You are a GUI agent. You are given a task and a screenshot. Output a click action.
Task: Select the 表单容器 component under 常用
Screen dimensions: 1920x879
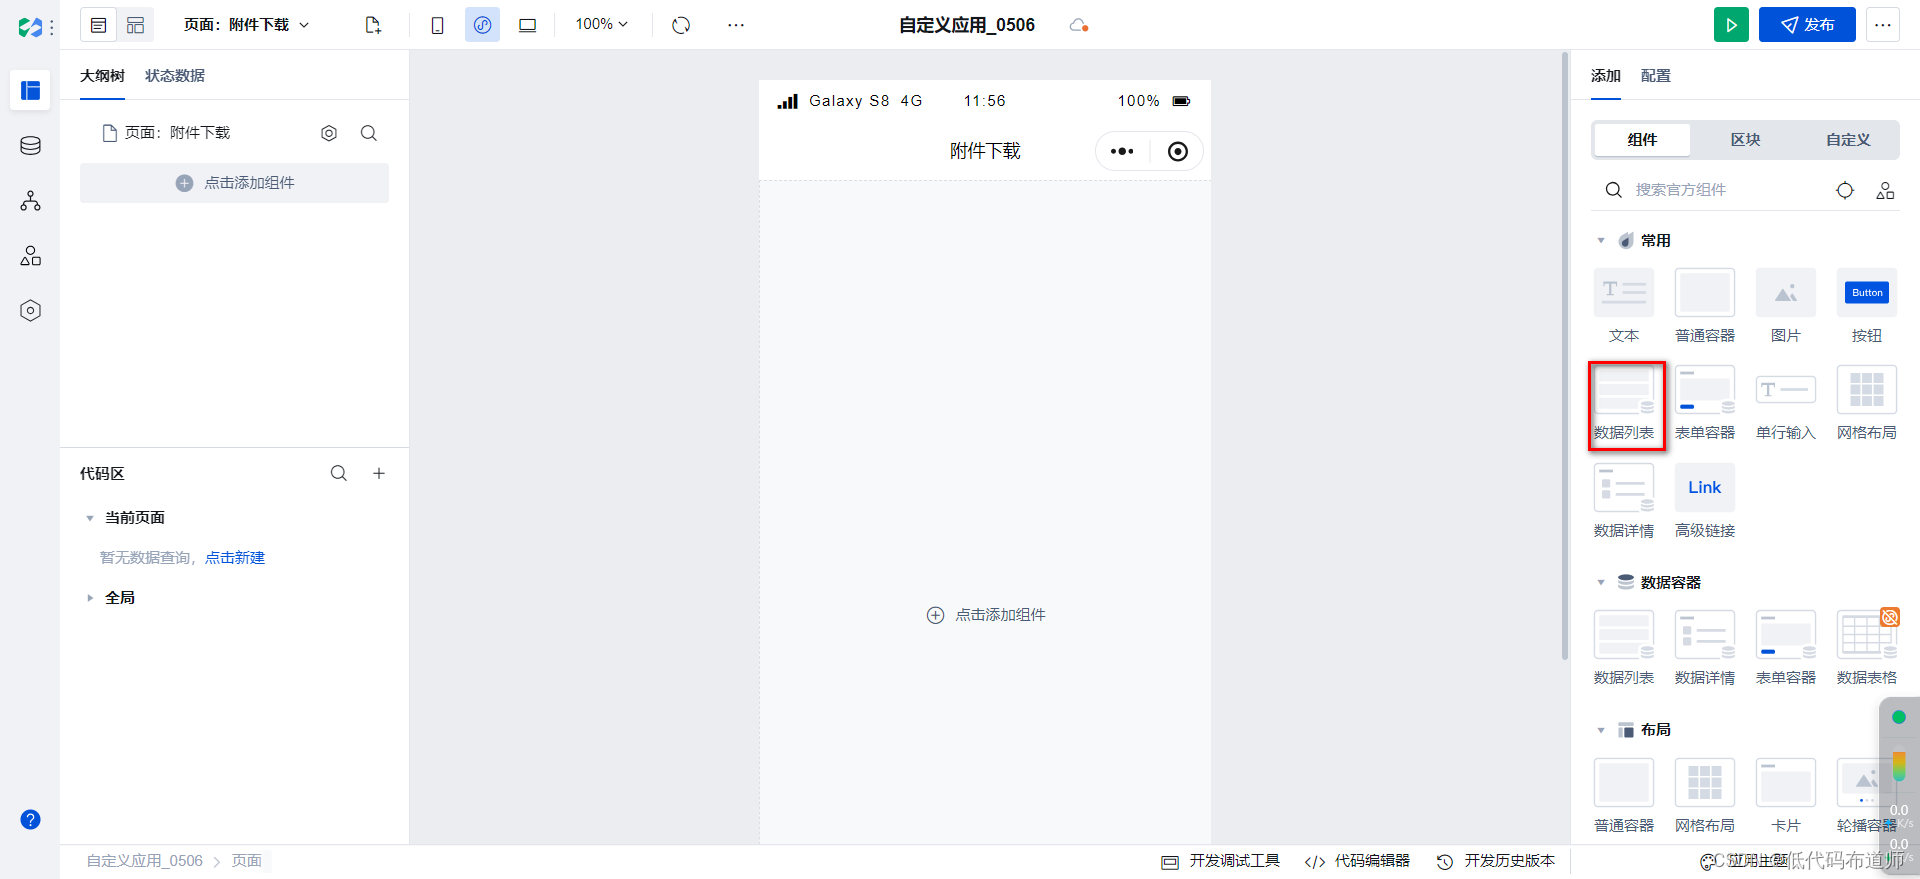pos(1705,403)
